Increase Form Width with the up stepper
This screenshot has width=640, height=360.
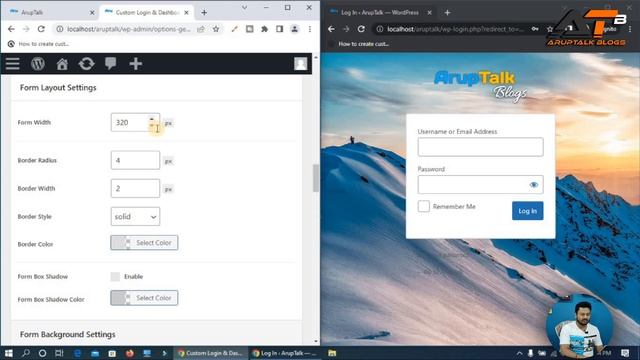pos(152,119)
